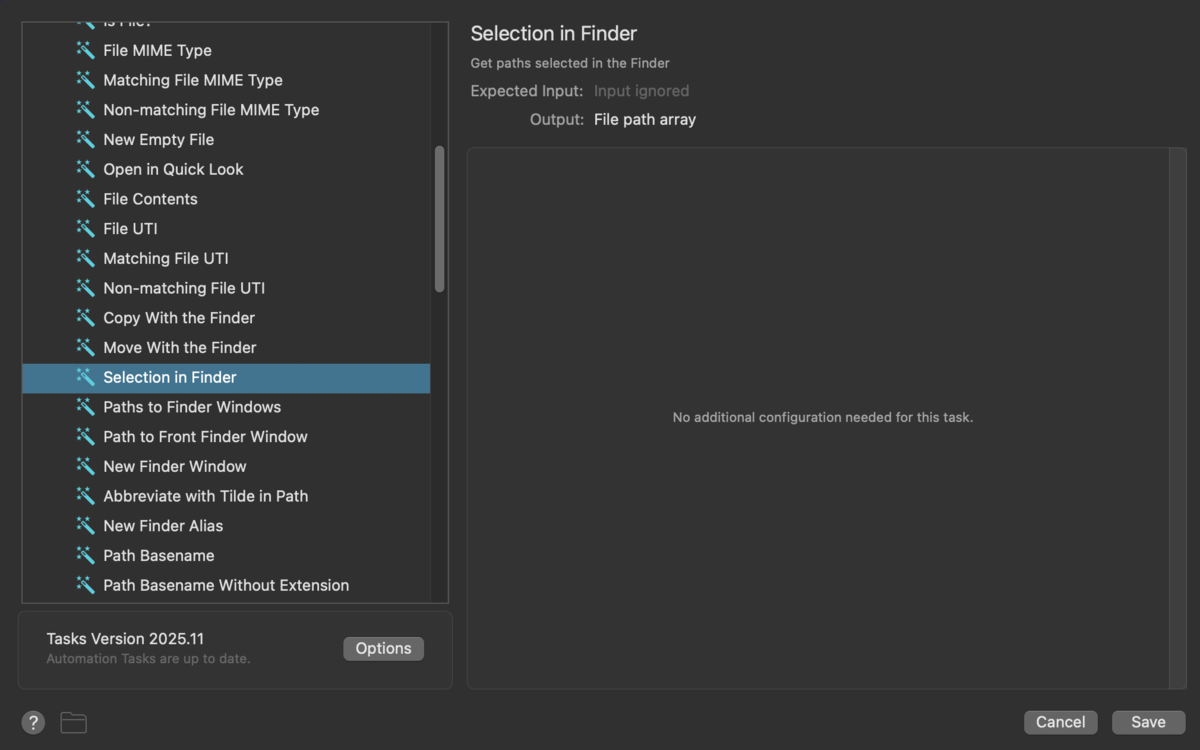Click the Input ignored expected input value

click(x=641, y=91)
